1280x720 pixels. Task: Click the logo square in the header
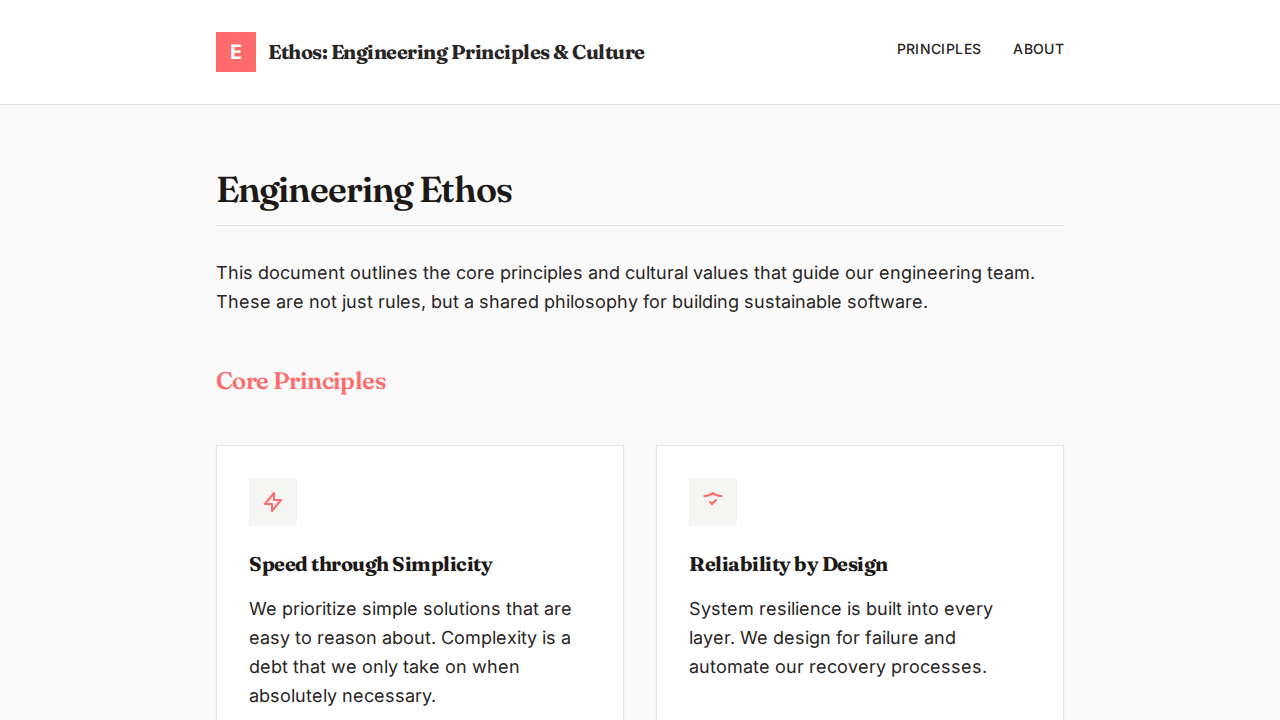236,52
